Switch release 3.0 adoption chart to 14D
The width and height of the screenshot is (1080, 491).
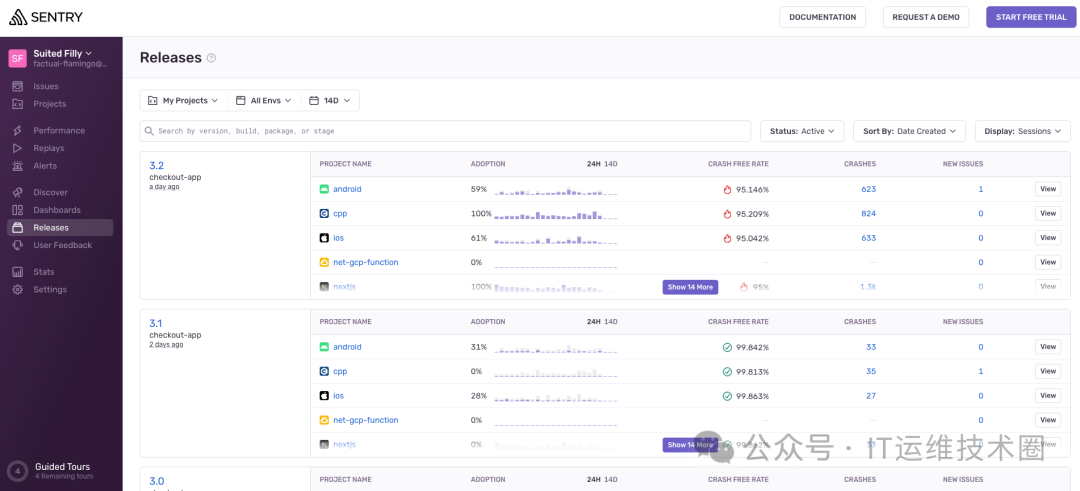pos(611,479)
